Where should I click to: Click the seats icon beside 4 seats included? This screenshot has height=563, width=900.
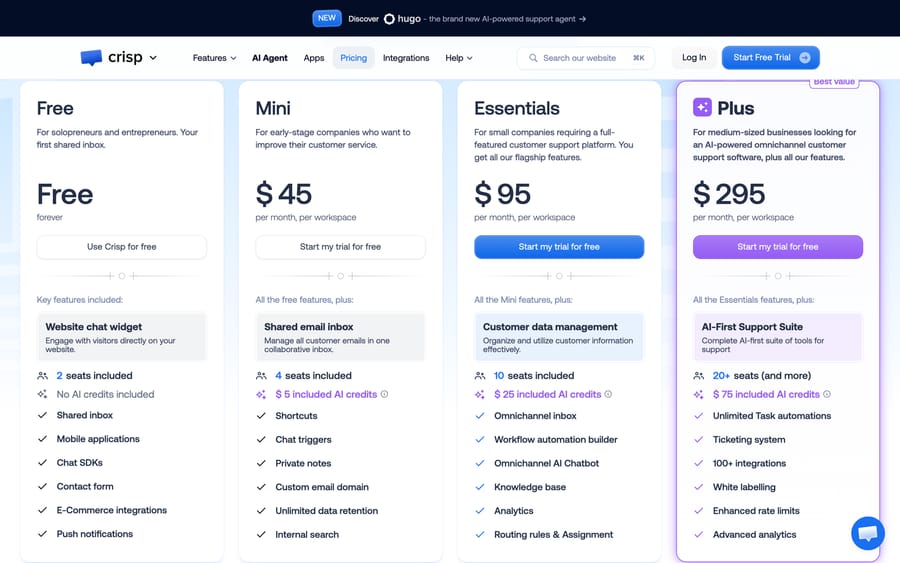pos(261,376)
